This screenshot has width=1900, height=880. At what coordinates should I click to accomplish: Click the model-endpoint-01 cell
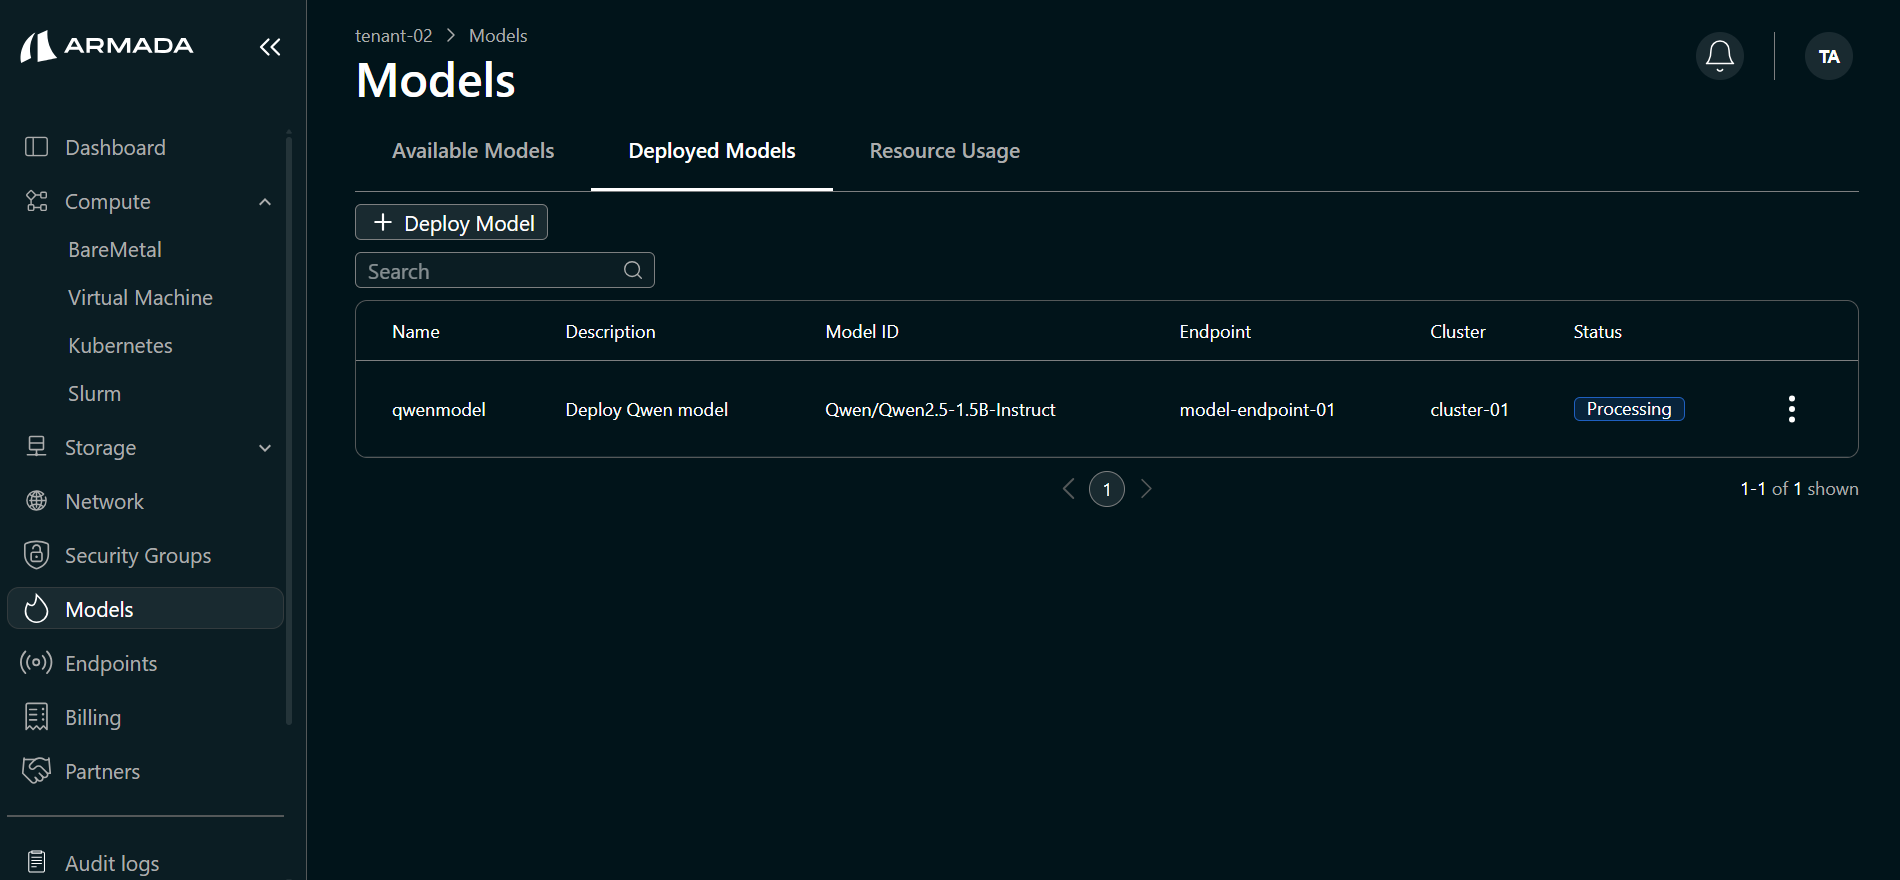pos(1257,410)
